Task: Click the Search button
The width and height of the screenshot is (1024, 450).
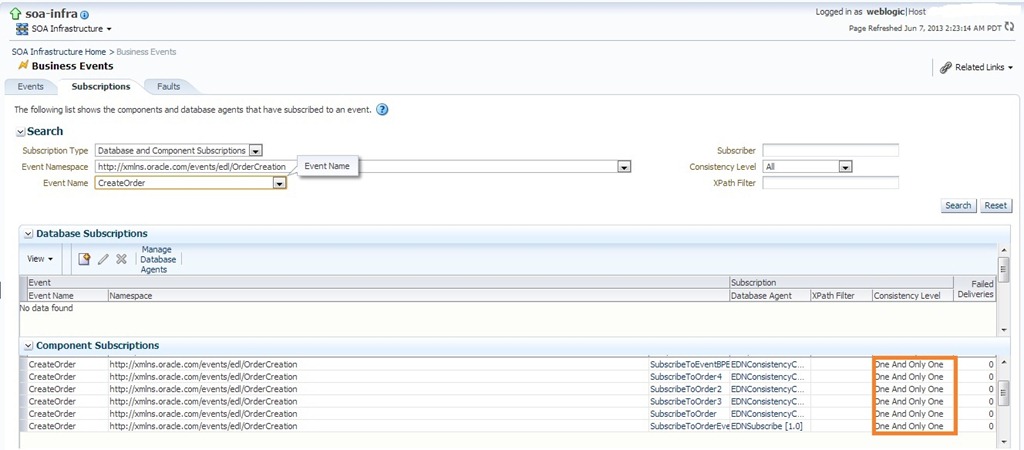Action: click(x=957, y=205)
